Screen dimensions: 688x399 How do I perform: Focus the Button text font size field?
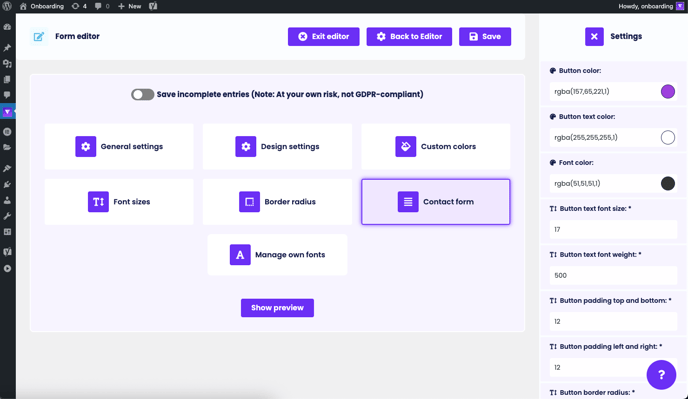click(613, 229)
